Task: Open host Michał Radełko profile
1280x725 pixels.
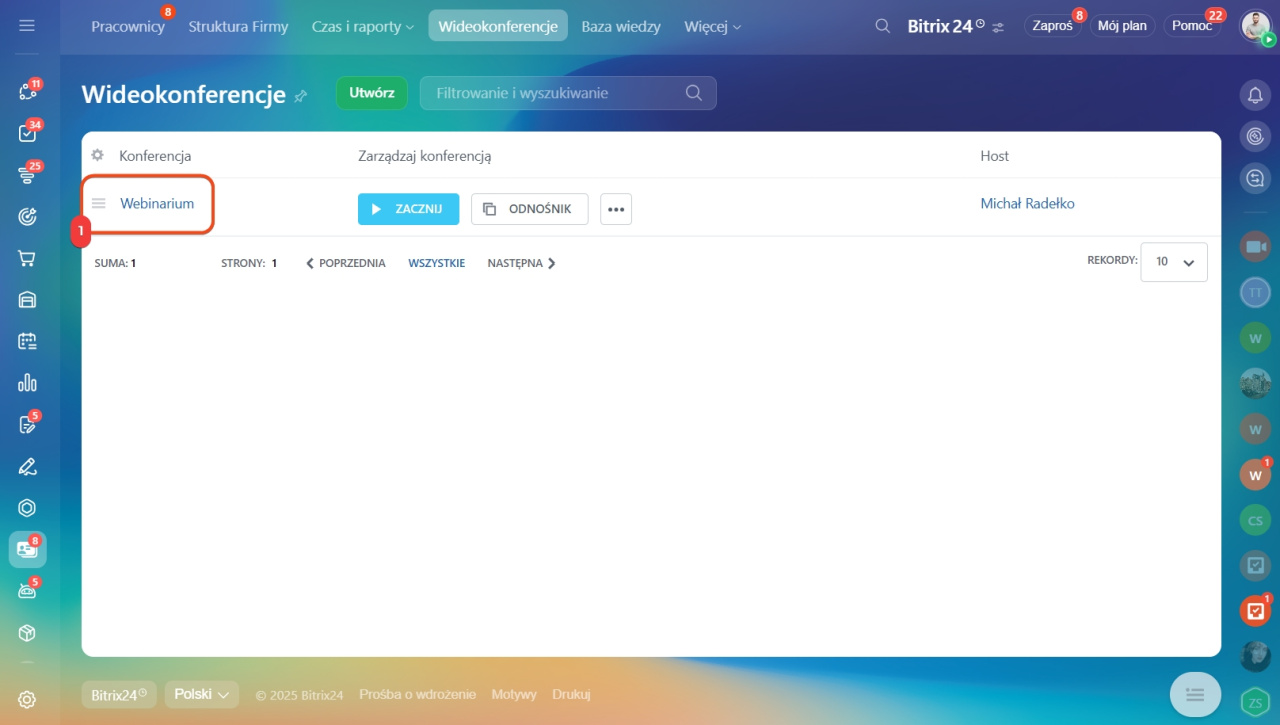Action: pyautogui.click(x=1027, y=203)
